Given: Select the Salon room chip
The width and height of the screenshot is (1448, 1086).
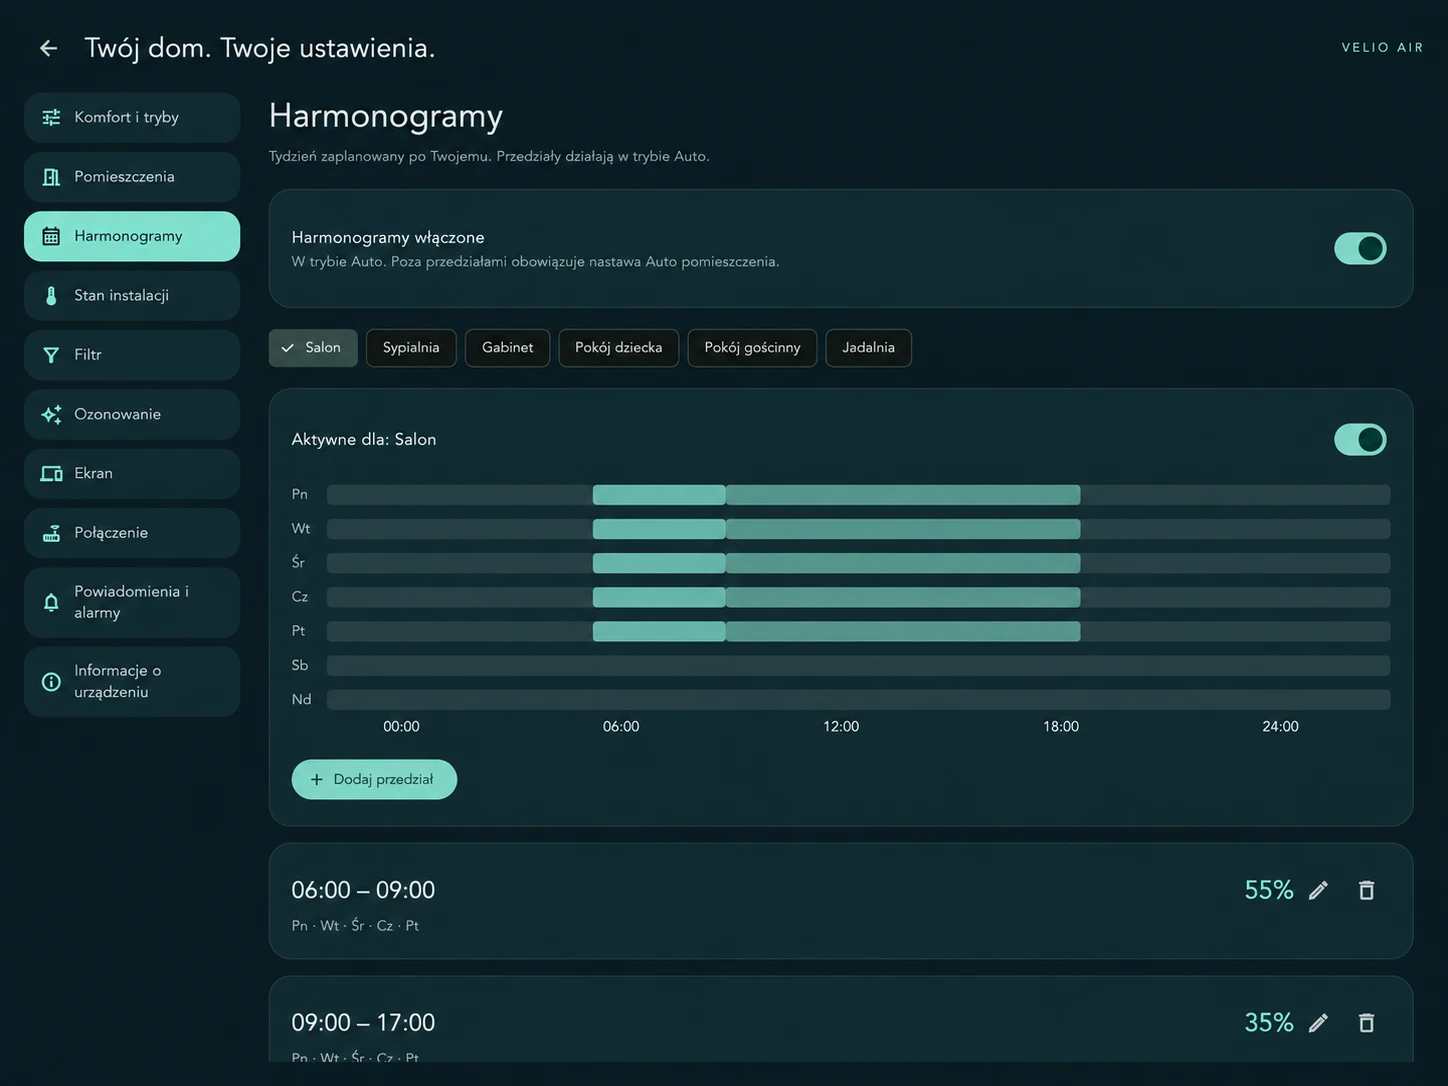Looking at the screenshot, I should [313, 348].
